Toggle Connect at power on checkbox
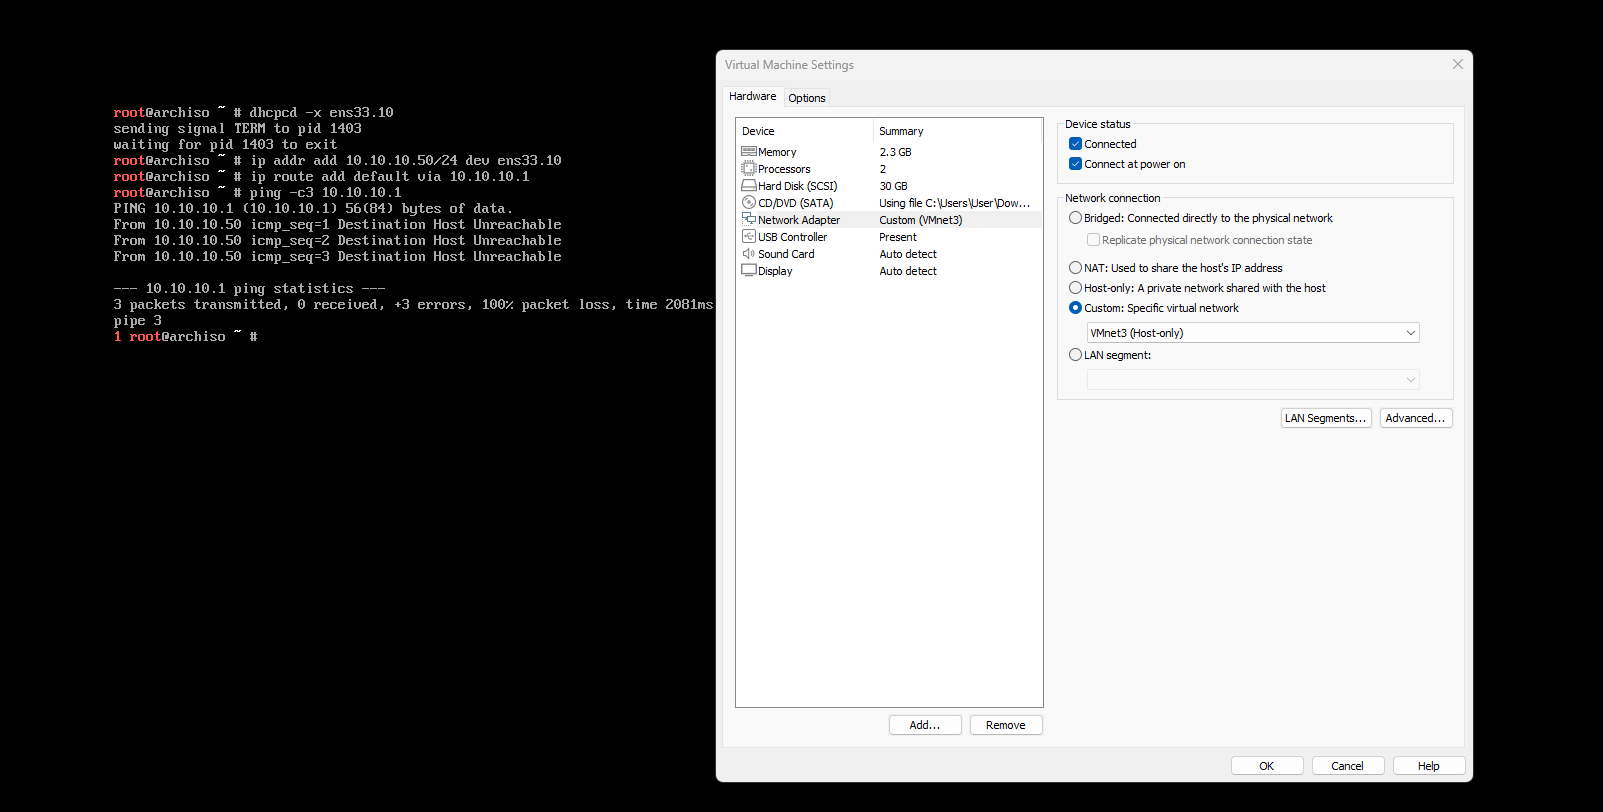Screen dimensions: 1603x812 click(1076, 164)
